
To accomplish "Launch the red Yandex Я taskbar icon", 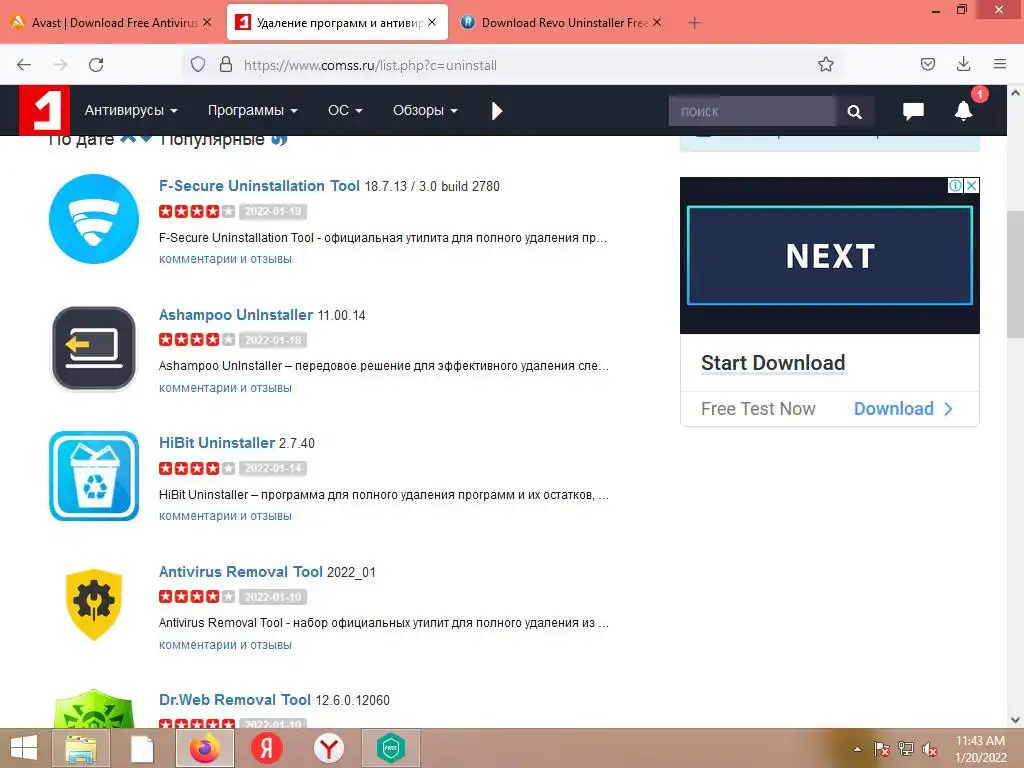I will 266,748.
